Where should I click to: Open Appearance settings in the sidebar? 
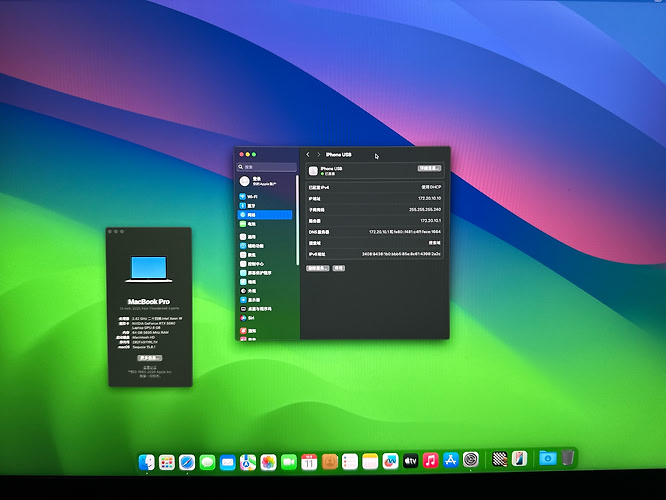point(265,291)
